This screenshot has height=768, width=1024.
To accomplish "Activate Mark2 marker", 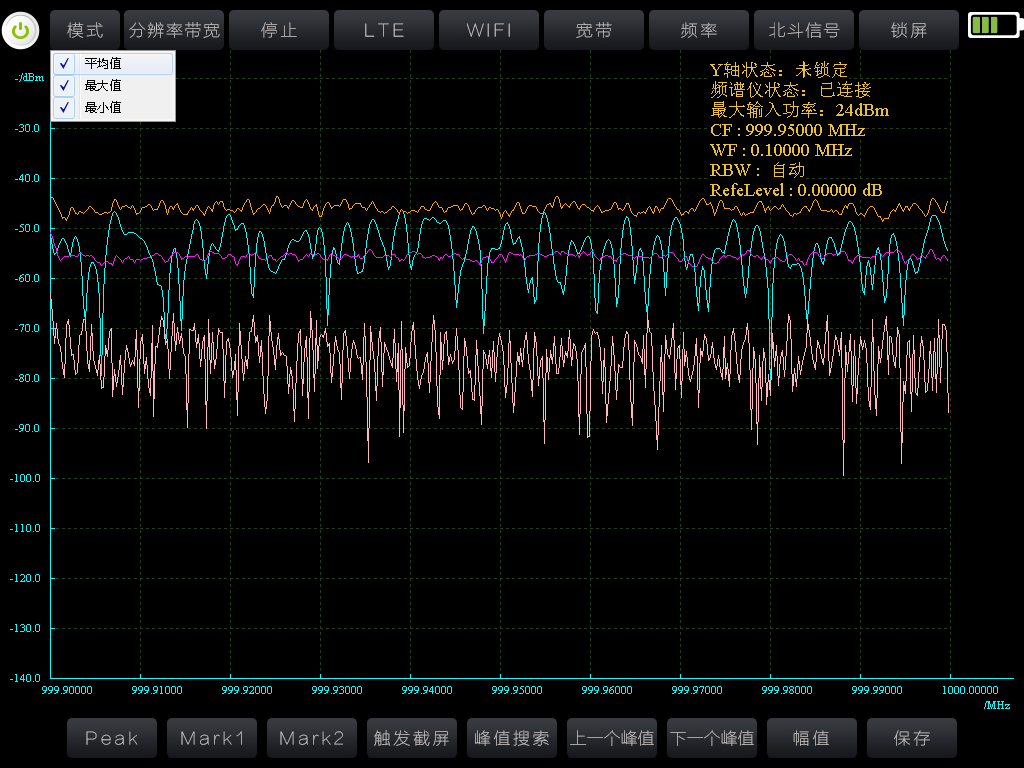I will tap(312, 738).
